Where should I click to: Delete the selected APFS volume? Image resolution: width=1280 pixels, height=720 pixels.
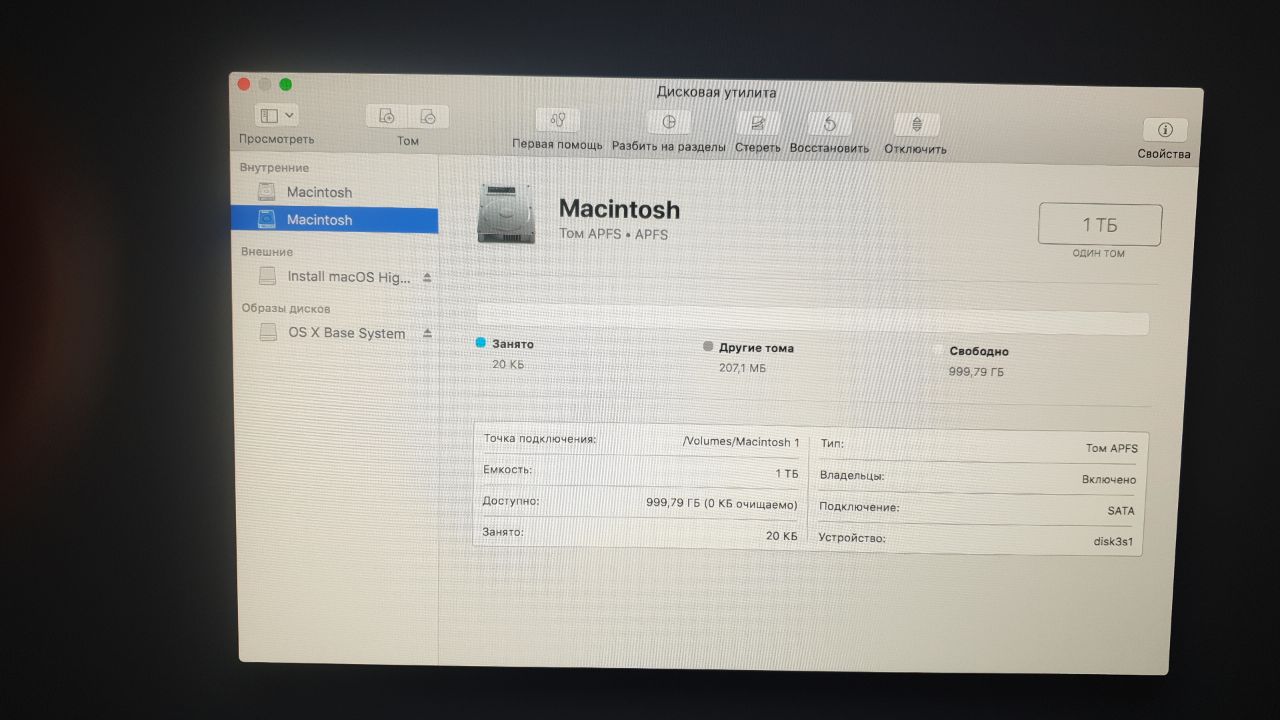pos(428,116)
